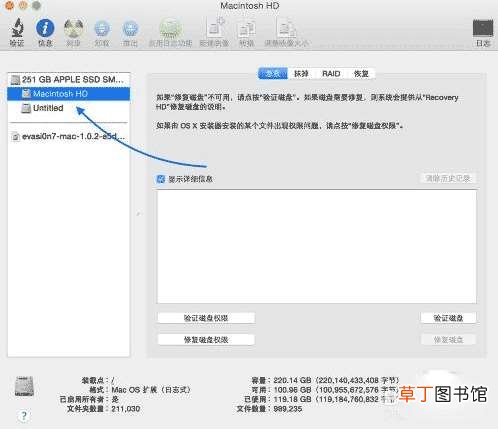Click the yellow minimize window button
This screenshot has width=498, height=429.
[x=23, y=5]
